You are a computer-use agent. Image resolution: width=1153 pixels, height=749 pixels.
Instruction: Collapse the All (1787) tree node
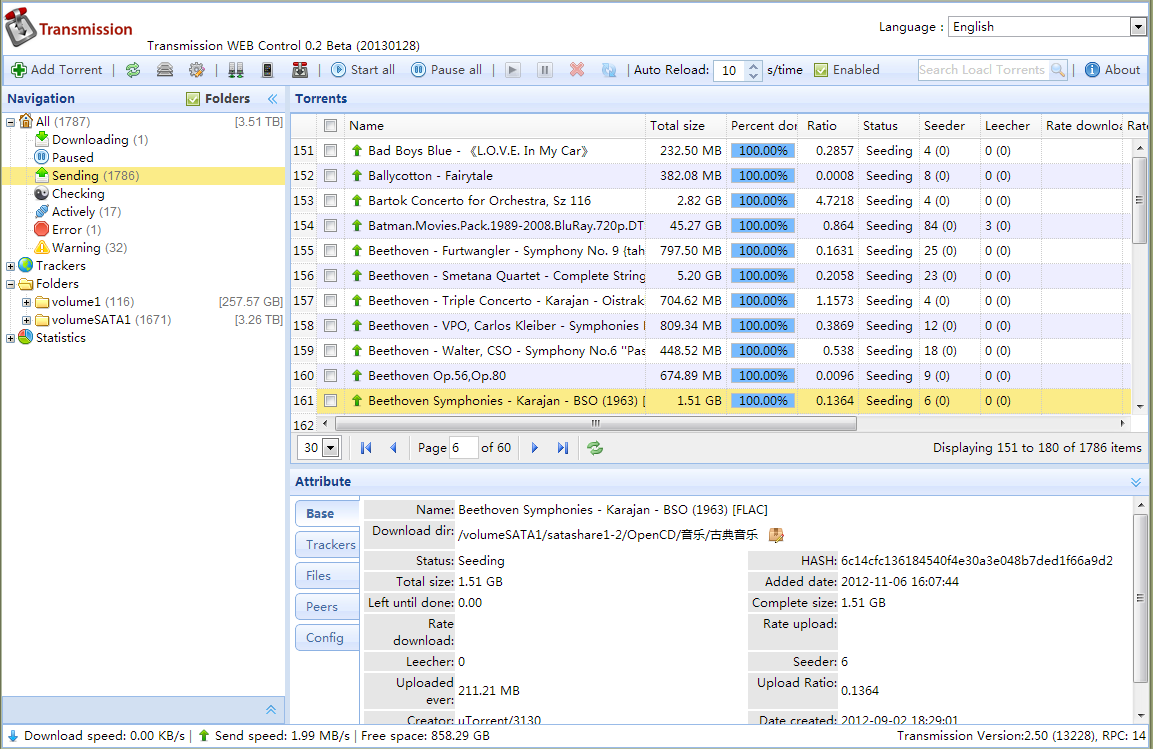tap(10, 122)
